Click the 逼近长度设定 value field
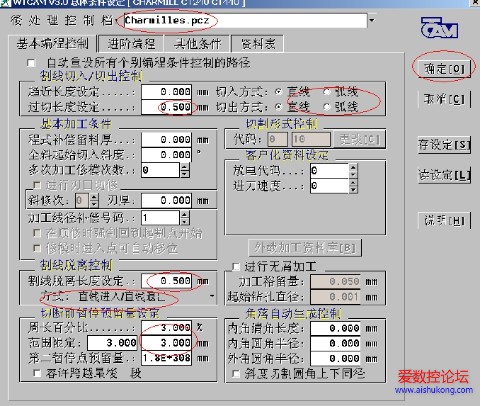Screen dimensions: 481x406 (x=166, y=92)
